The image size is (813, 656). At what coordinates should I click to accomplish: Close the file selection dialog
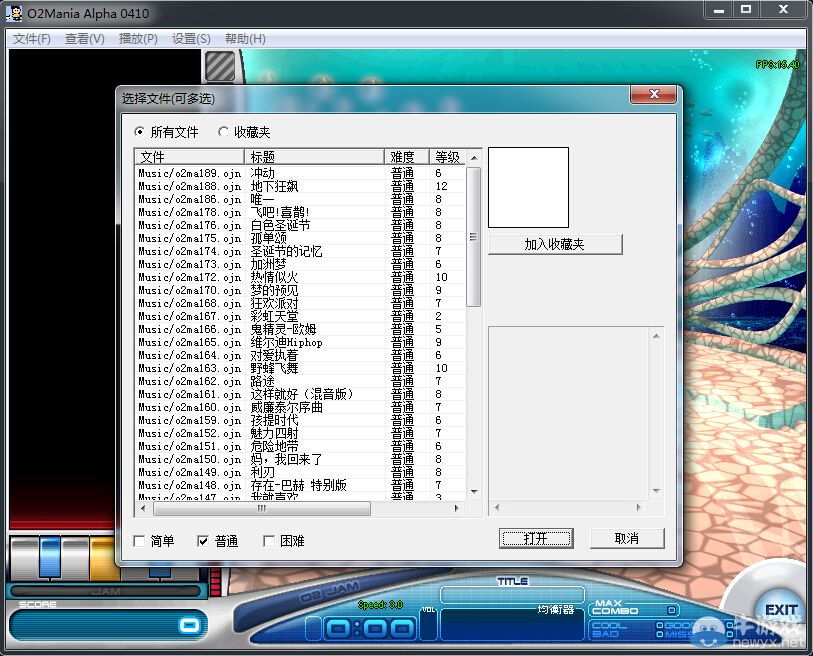[653, 94]
